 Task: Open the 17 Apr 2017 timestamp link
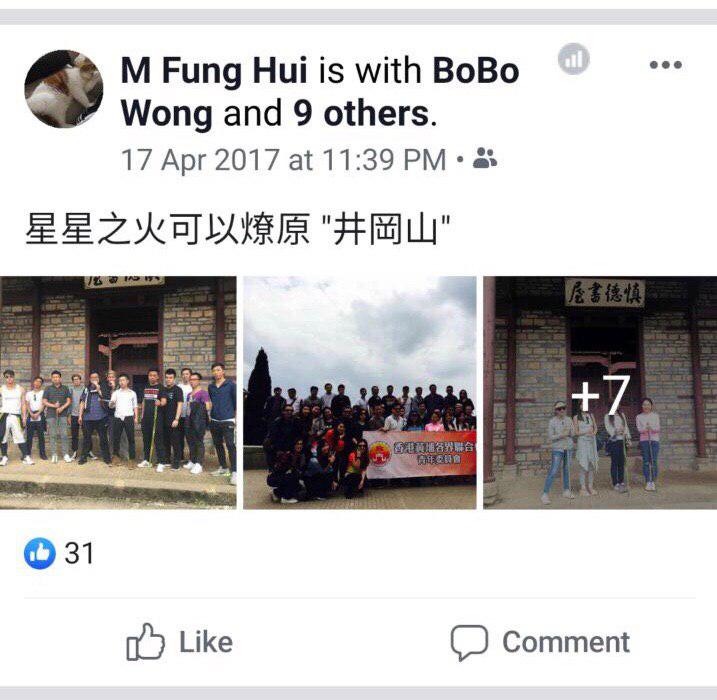(x=284, y=160)
